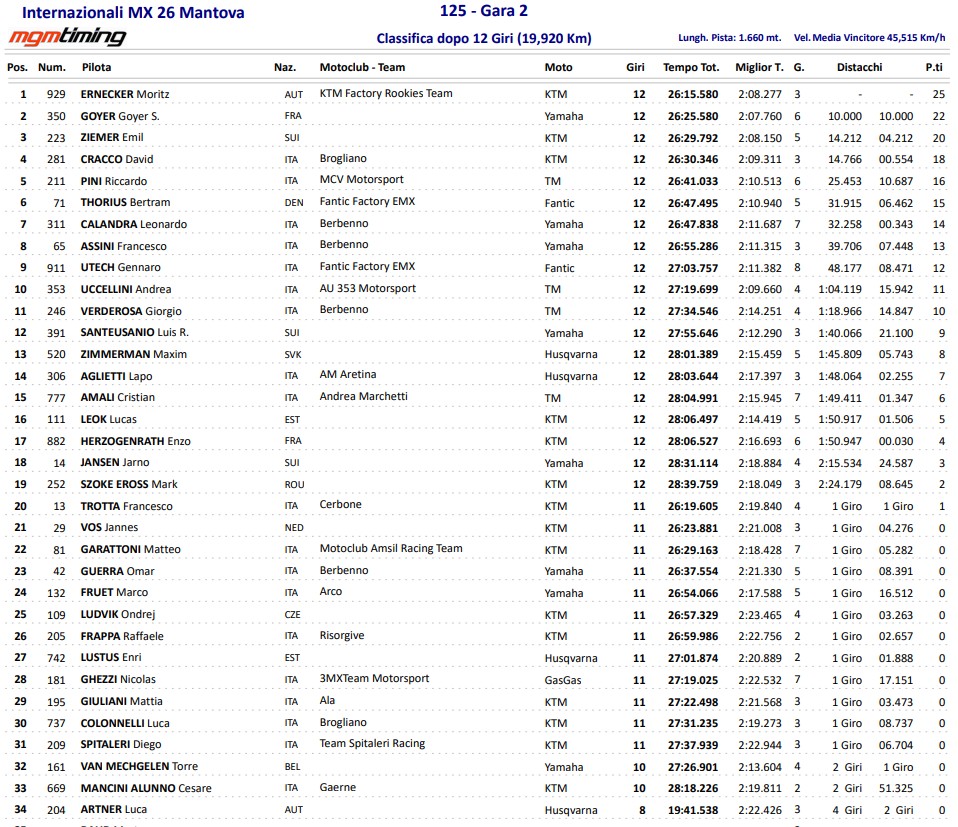This screenshot has width=958, height=827.
Task: Select KTM Factory Rookies Team entry
Action: pos(386,93)
